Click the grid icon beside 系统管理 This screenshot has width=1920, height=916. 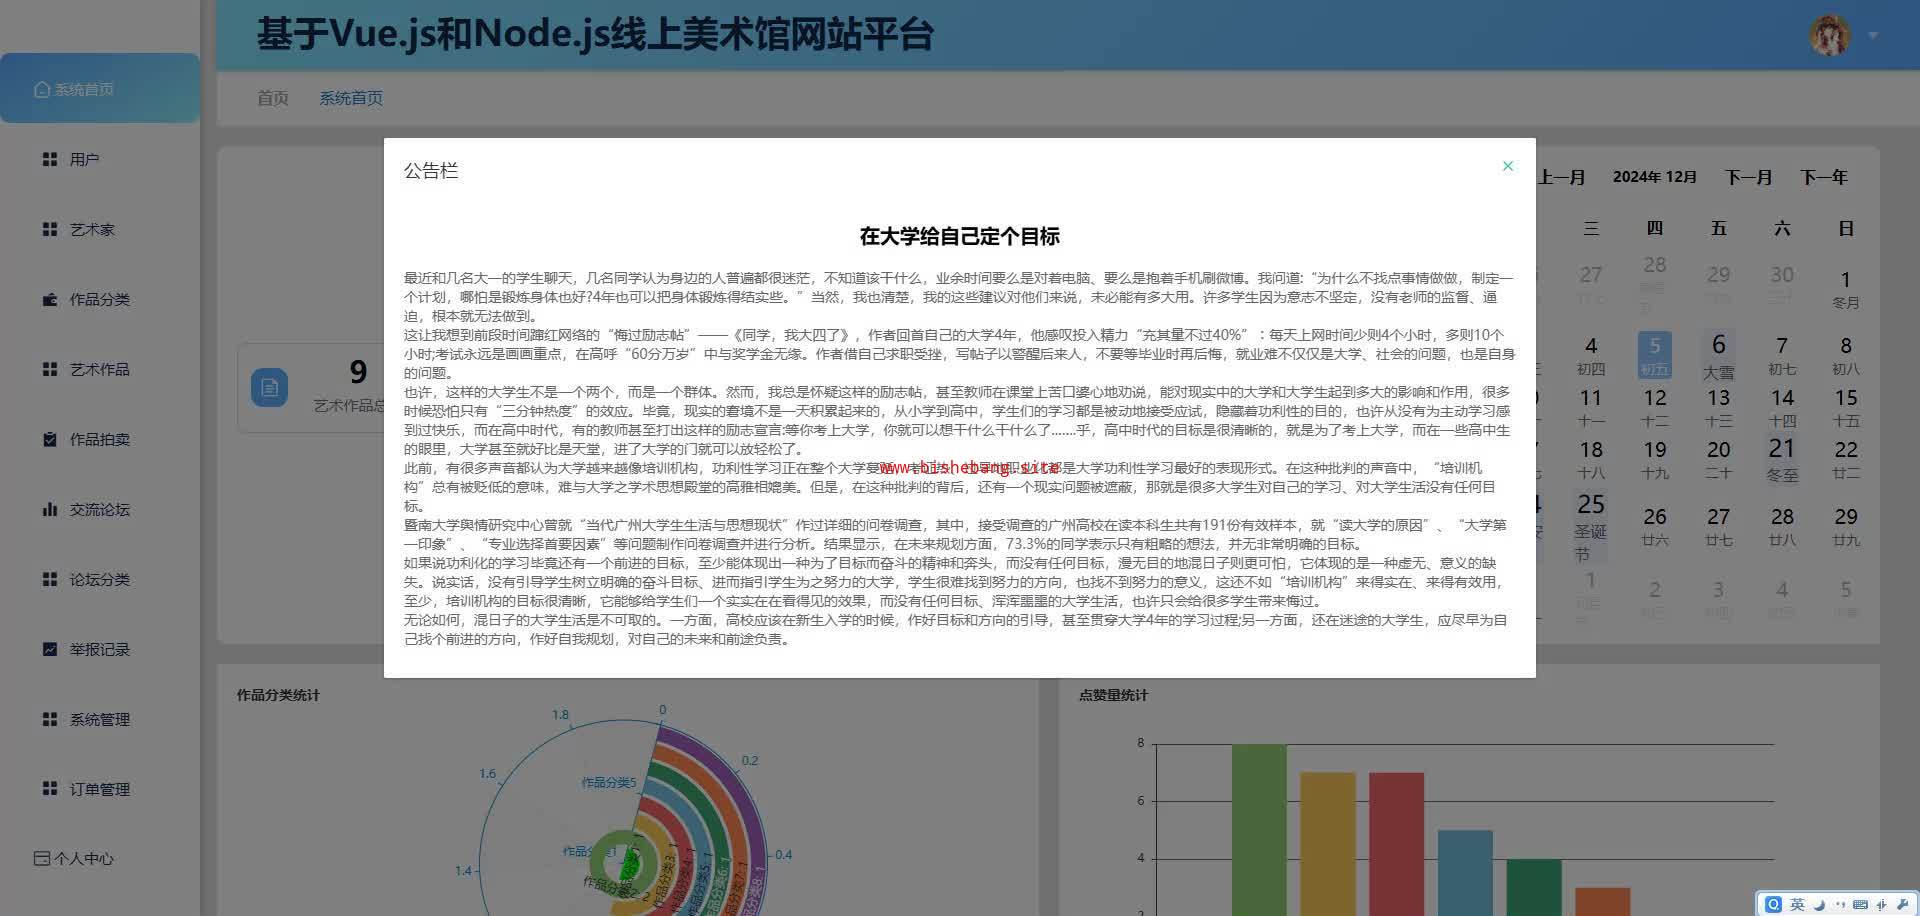[50, 719]
